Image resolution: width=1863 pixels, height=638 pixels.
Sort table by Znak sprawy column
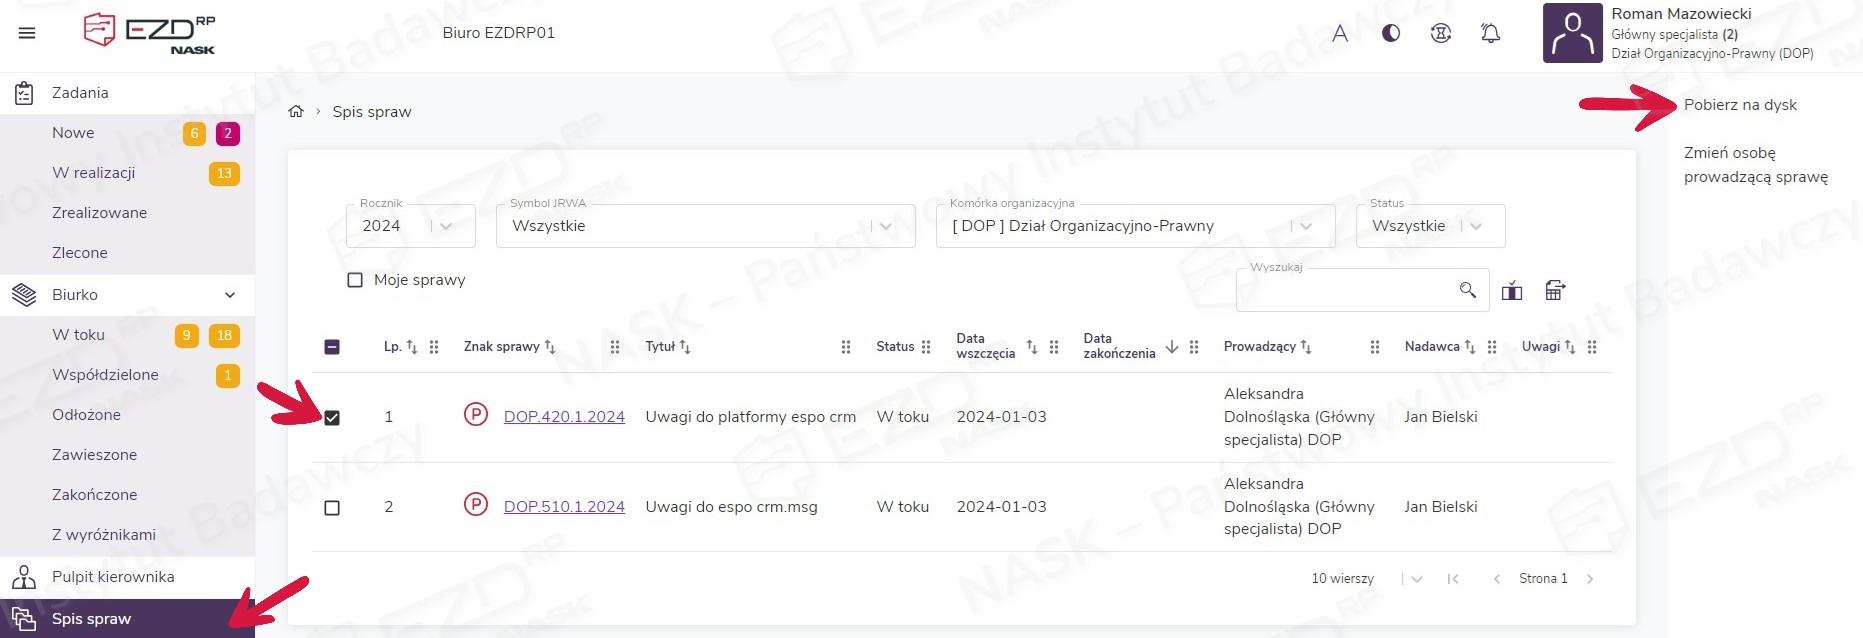501,347
